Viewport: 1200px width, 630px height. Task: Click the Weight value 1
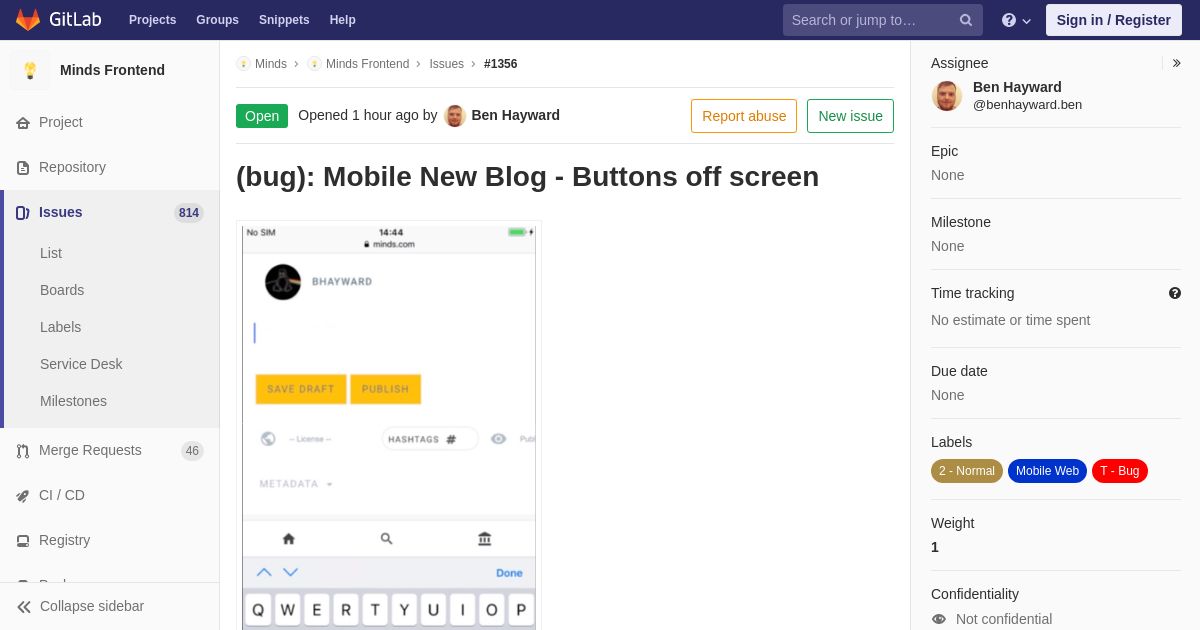(x=935, y=547)
